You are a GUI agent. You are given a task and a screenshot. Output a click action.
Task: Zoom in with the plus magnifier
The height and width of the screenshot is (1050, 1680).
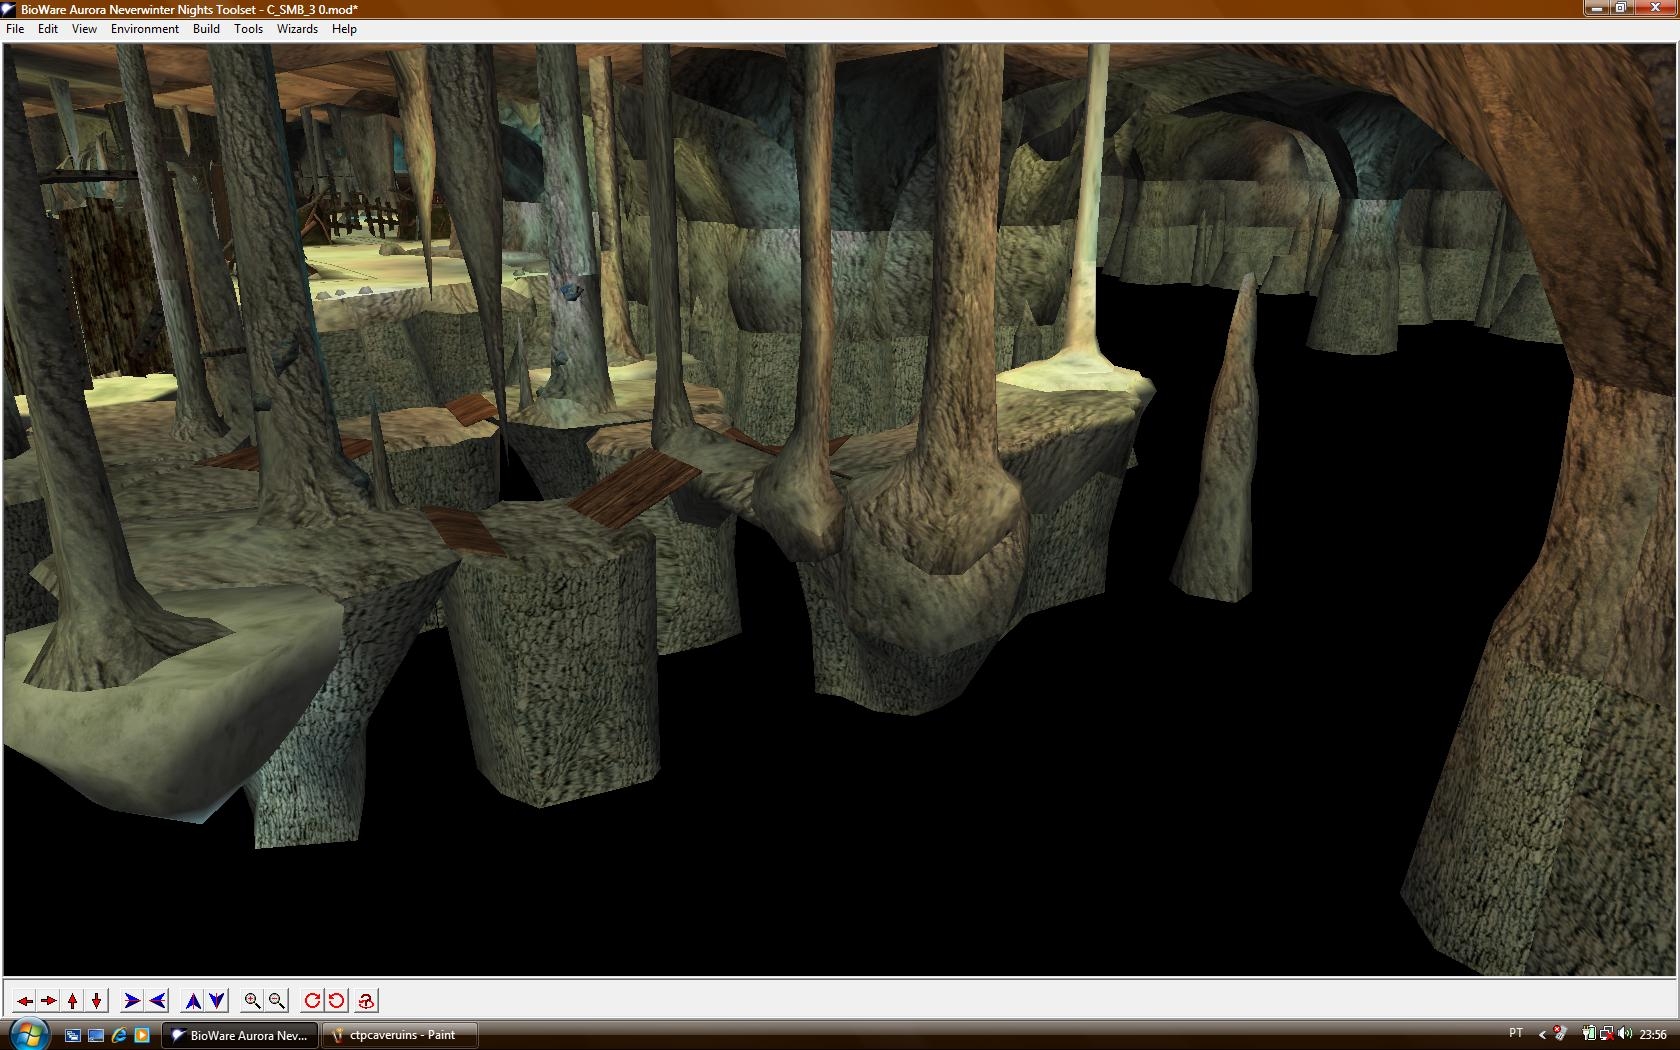click(x=253, y=1000)
